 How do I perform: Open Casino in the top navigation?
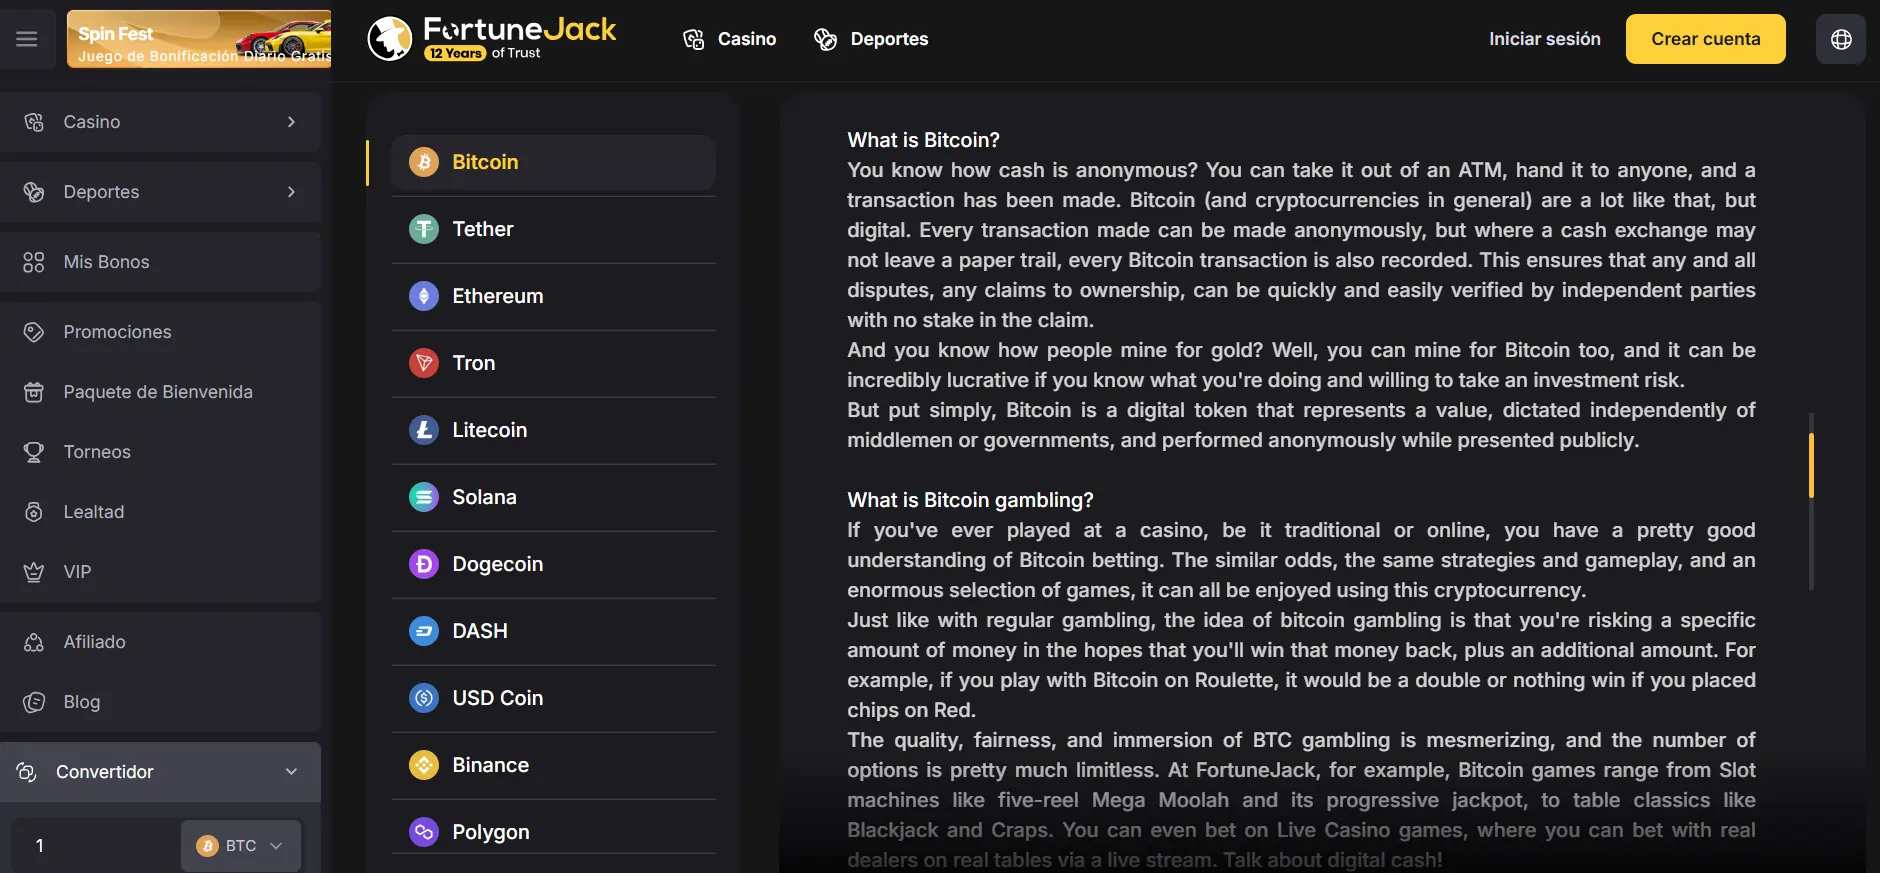point(730,39)
